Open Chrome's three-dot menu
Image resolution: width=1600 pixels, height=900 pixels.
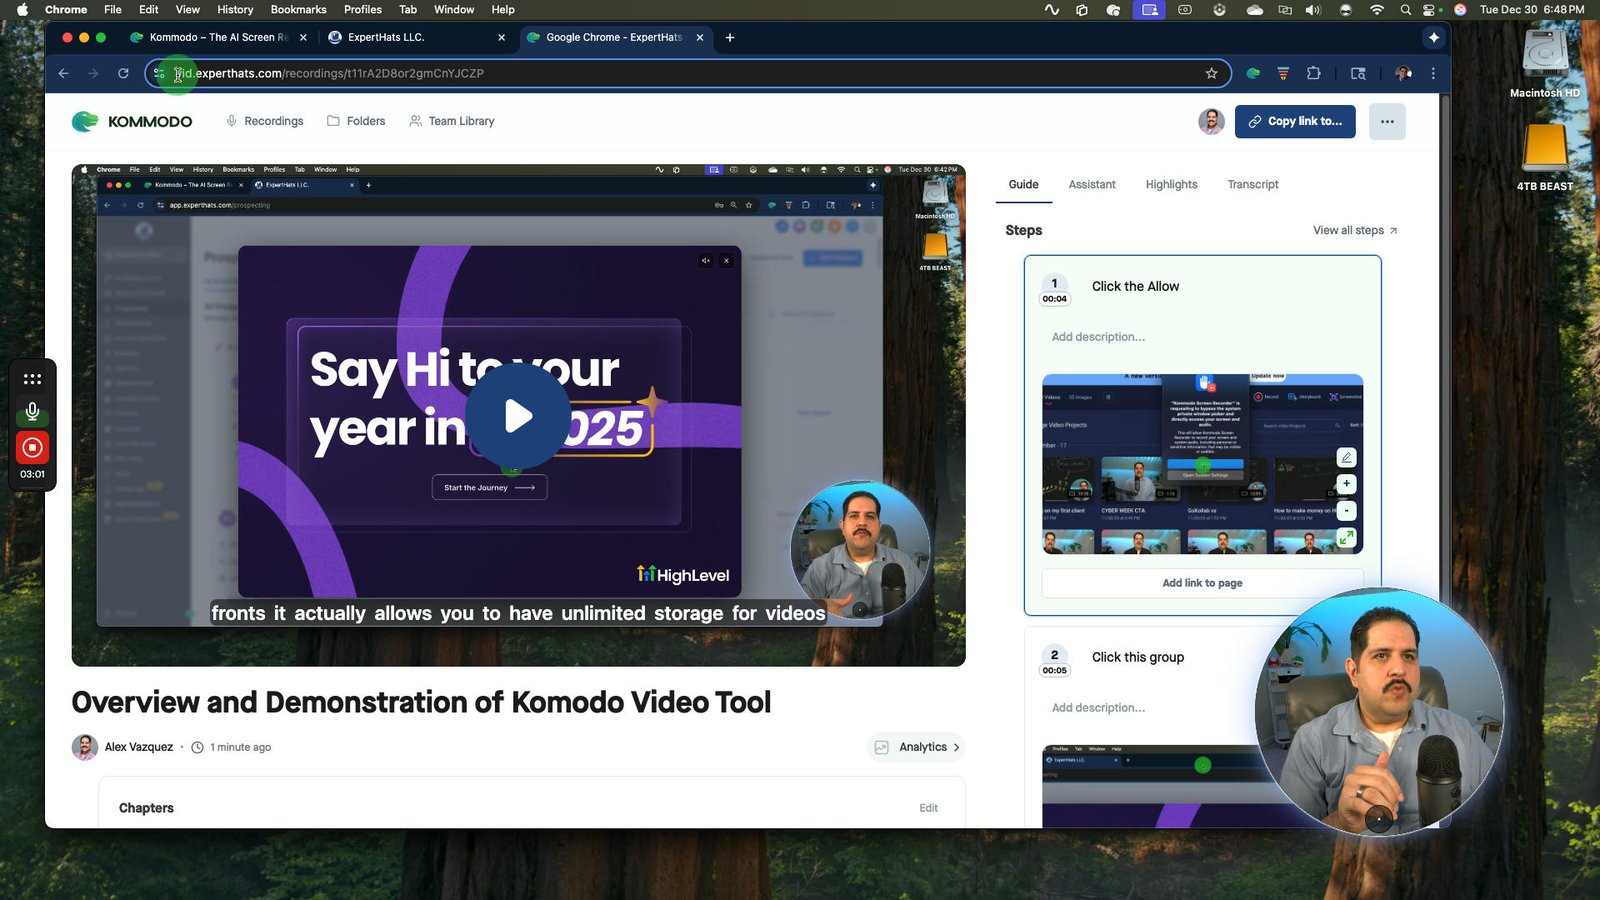pos(1433,73)
